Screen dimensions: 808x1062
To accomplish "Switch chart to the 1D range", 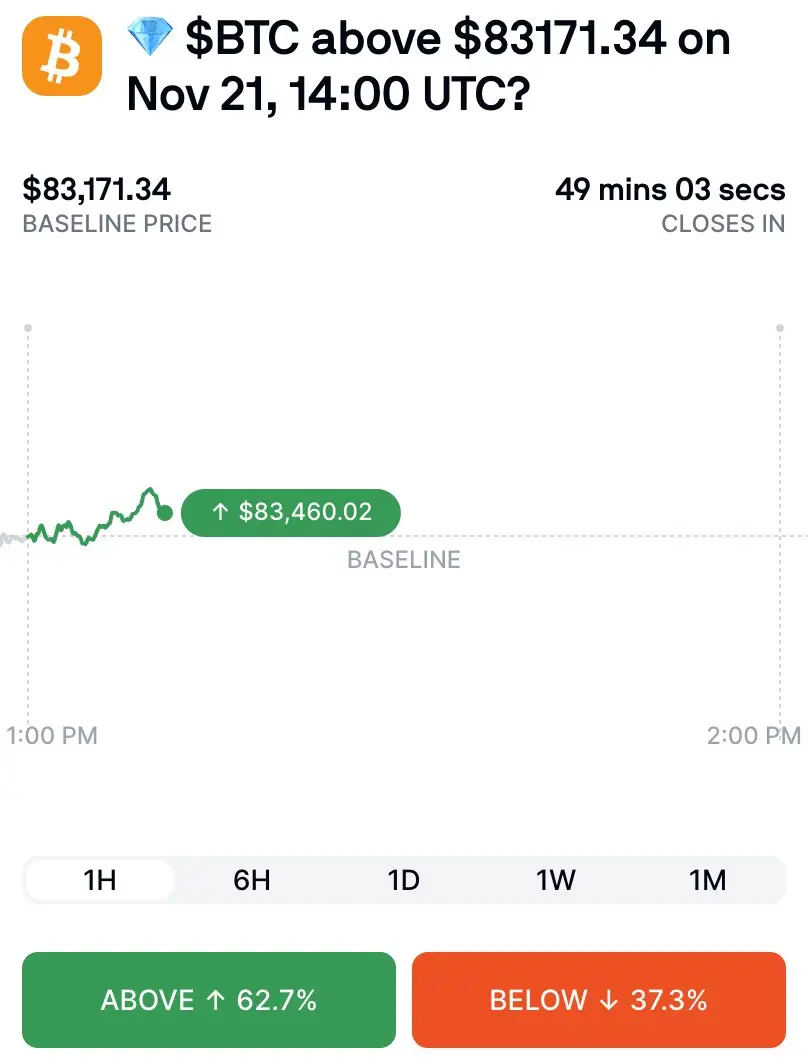I will click(404, 880).
